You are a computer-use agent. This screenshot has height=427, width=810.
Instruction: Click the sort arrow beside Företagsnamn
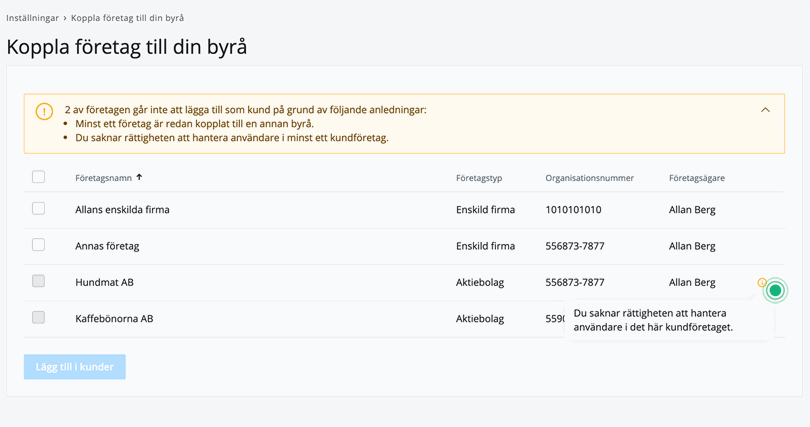tap(139, 177)
